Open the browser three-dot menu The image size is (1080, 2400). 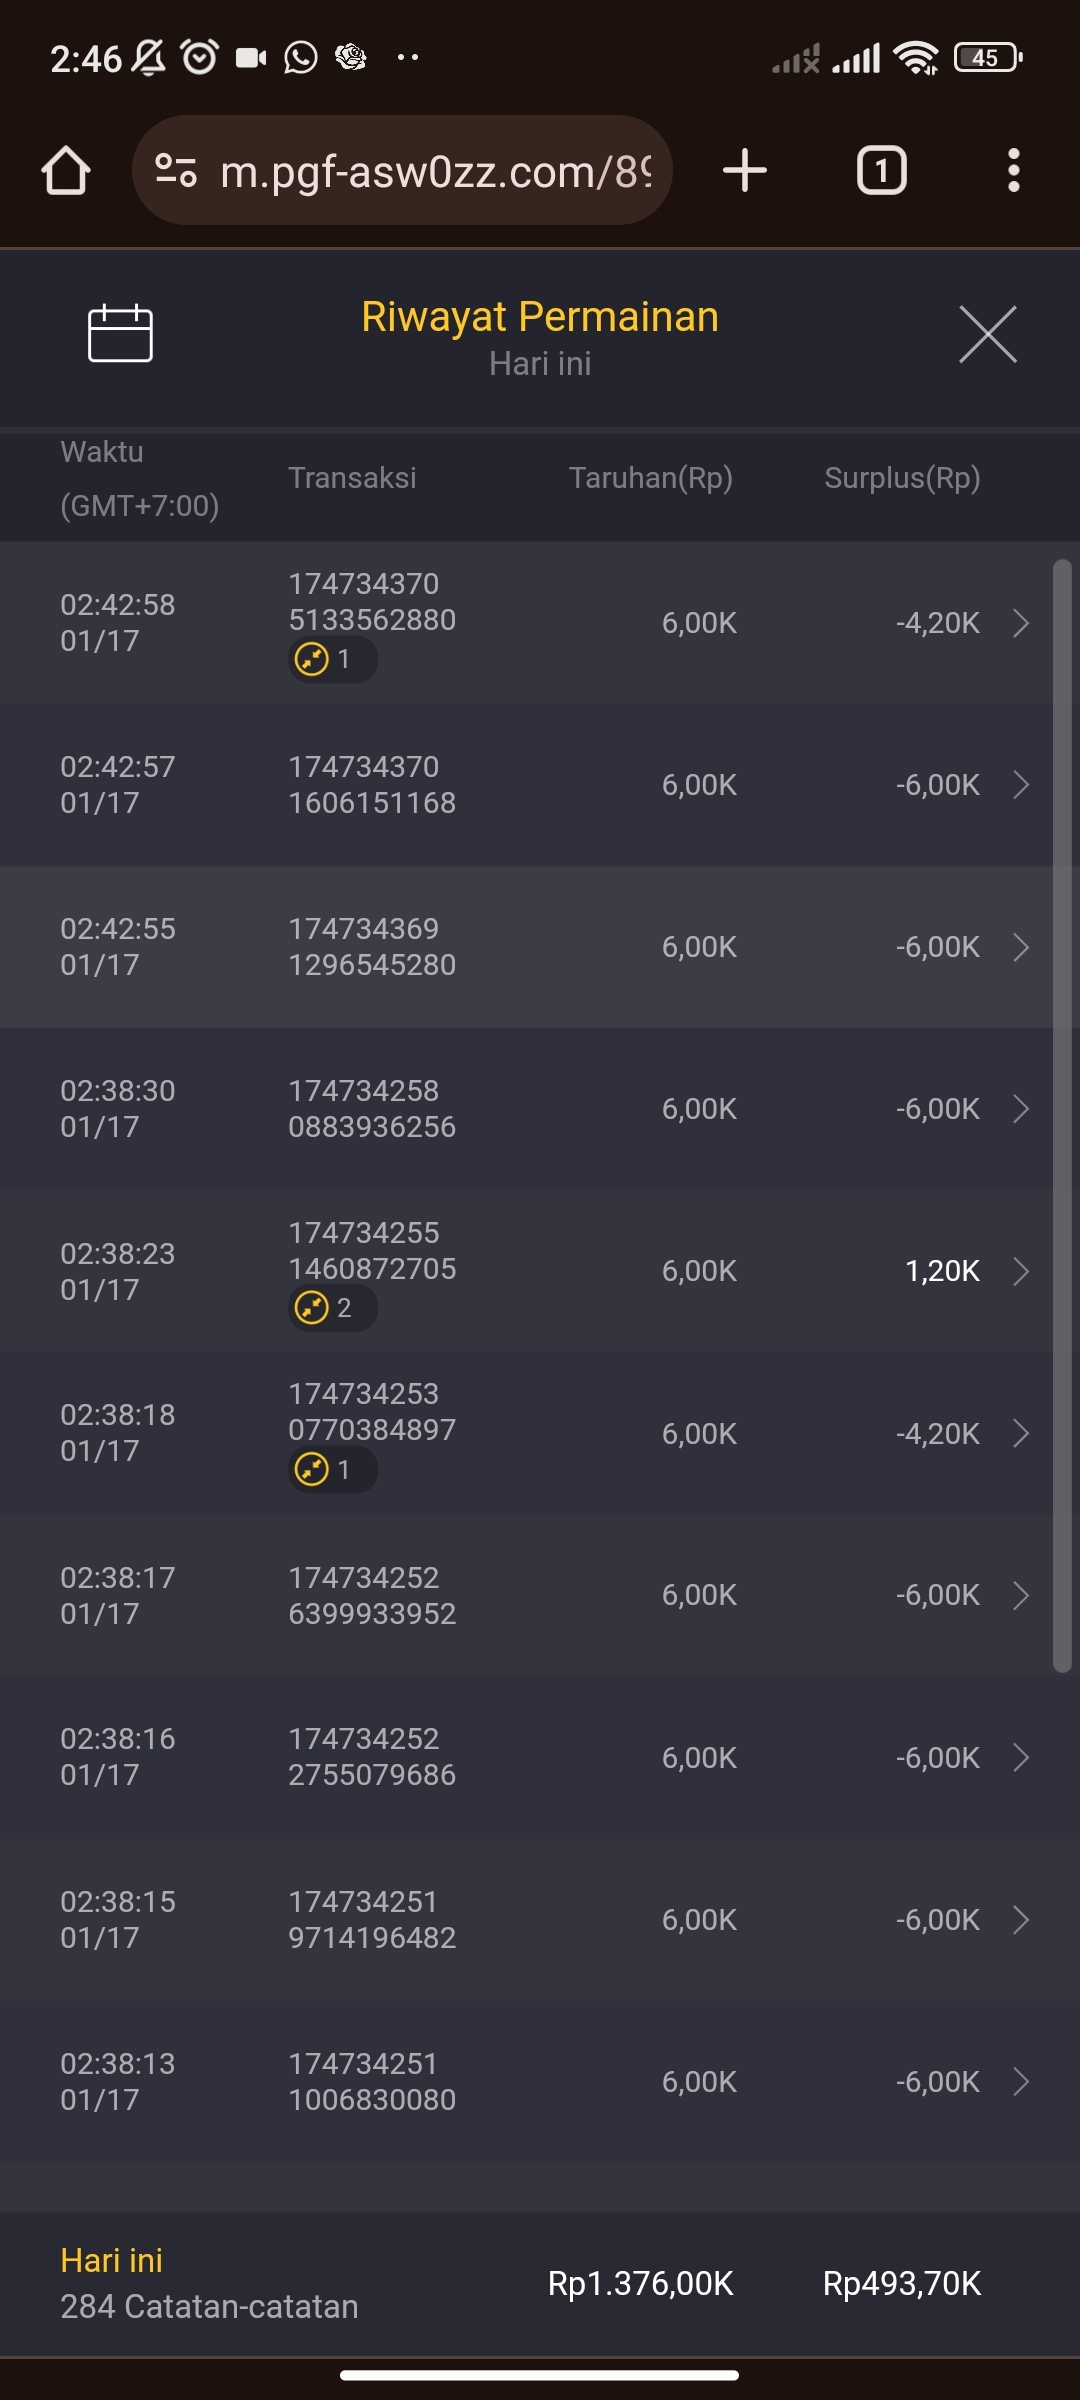tap(1013, 170)
